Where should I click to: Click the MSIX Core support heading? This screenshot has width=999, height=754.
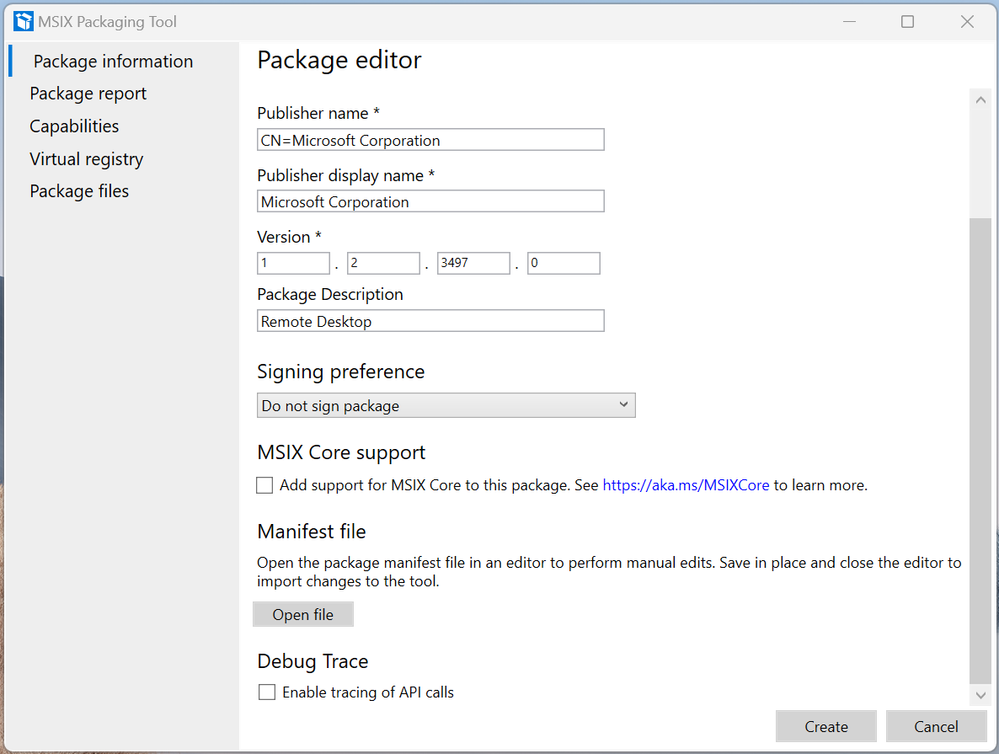pyautogui.click(x=341, y=453)
